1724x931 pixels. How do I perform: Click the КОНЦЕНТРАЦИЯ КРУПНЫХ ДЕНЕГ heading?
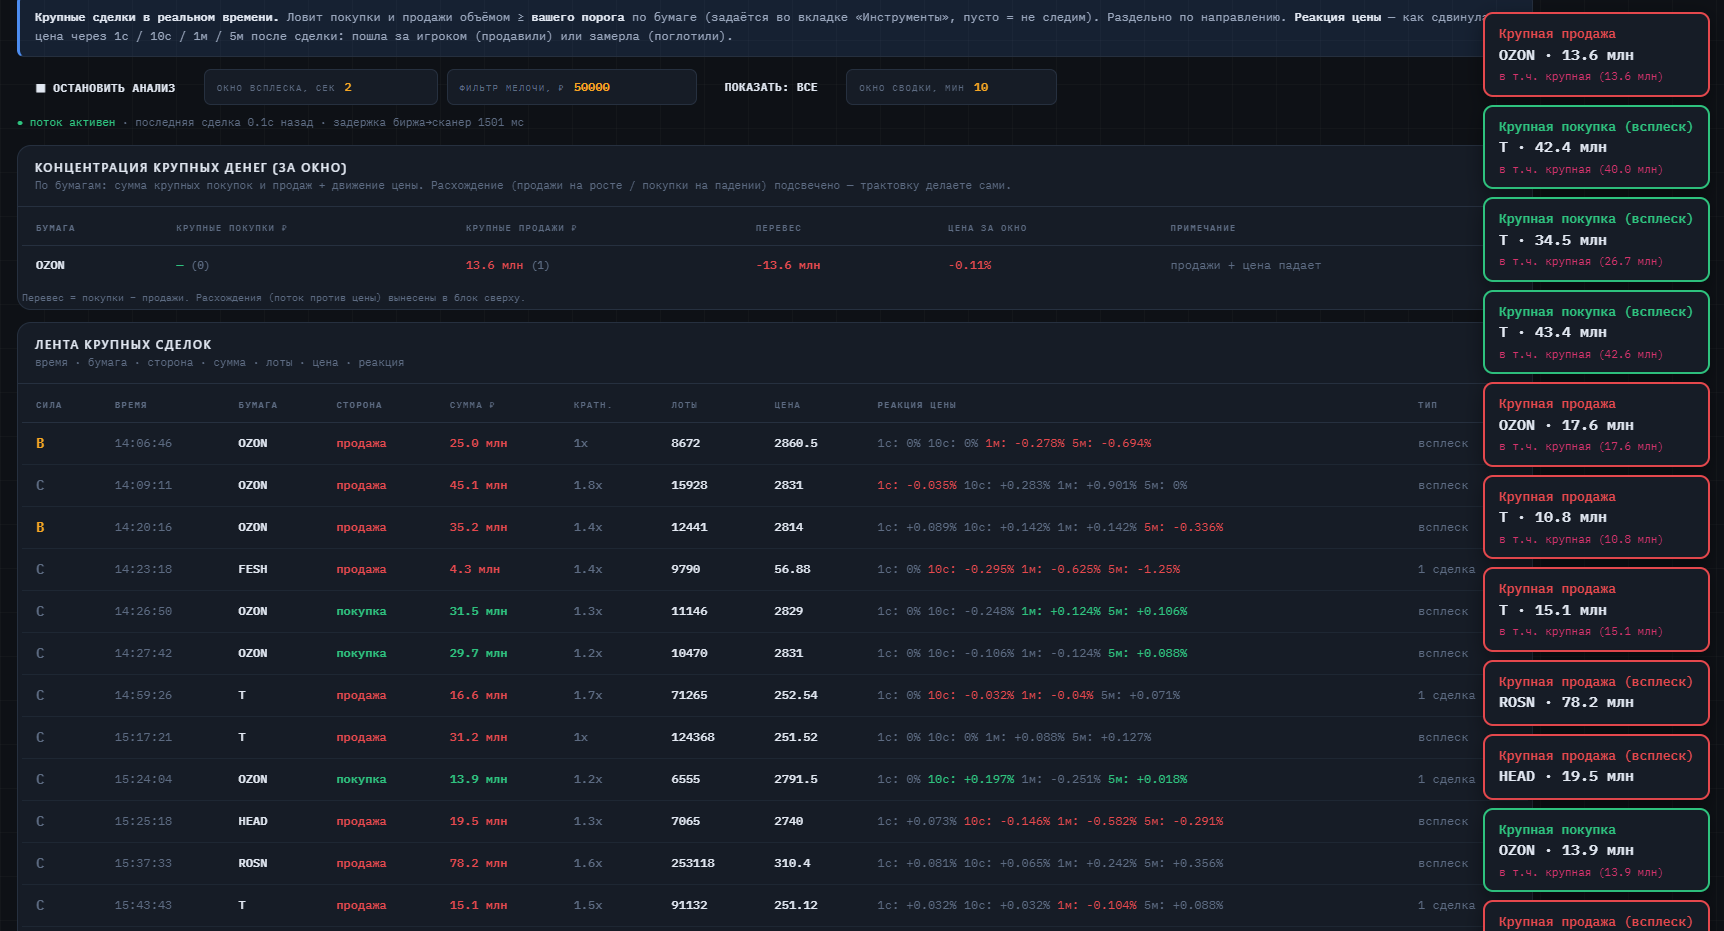[191, 168]
